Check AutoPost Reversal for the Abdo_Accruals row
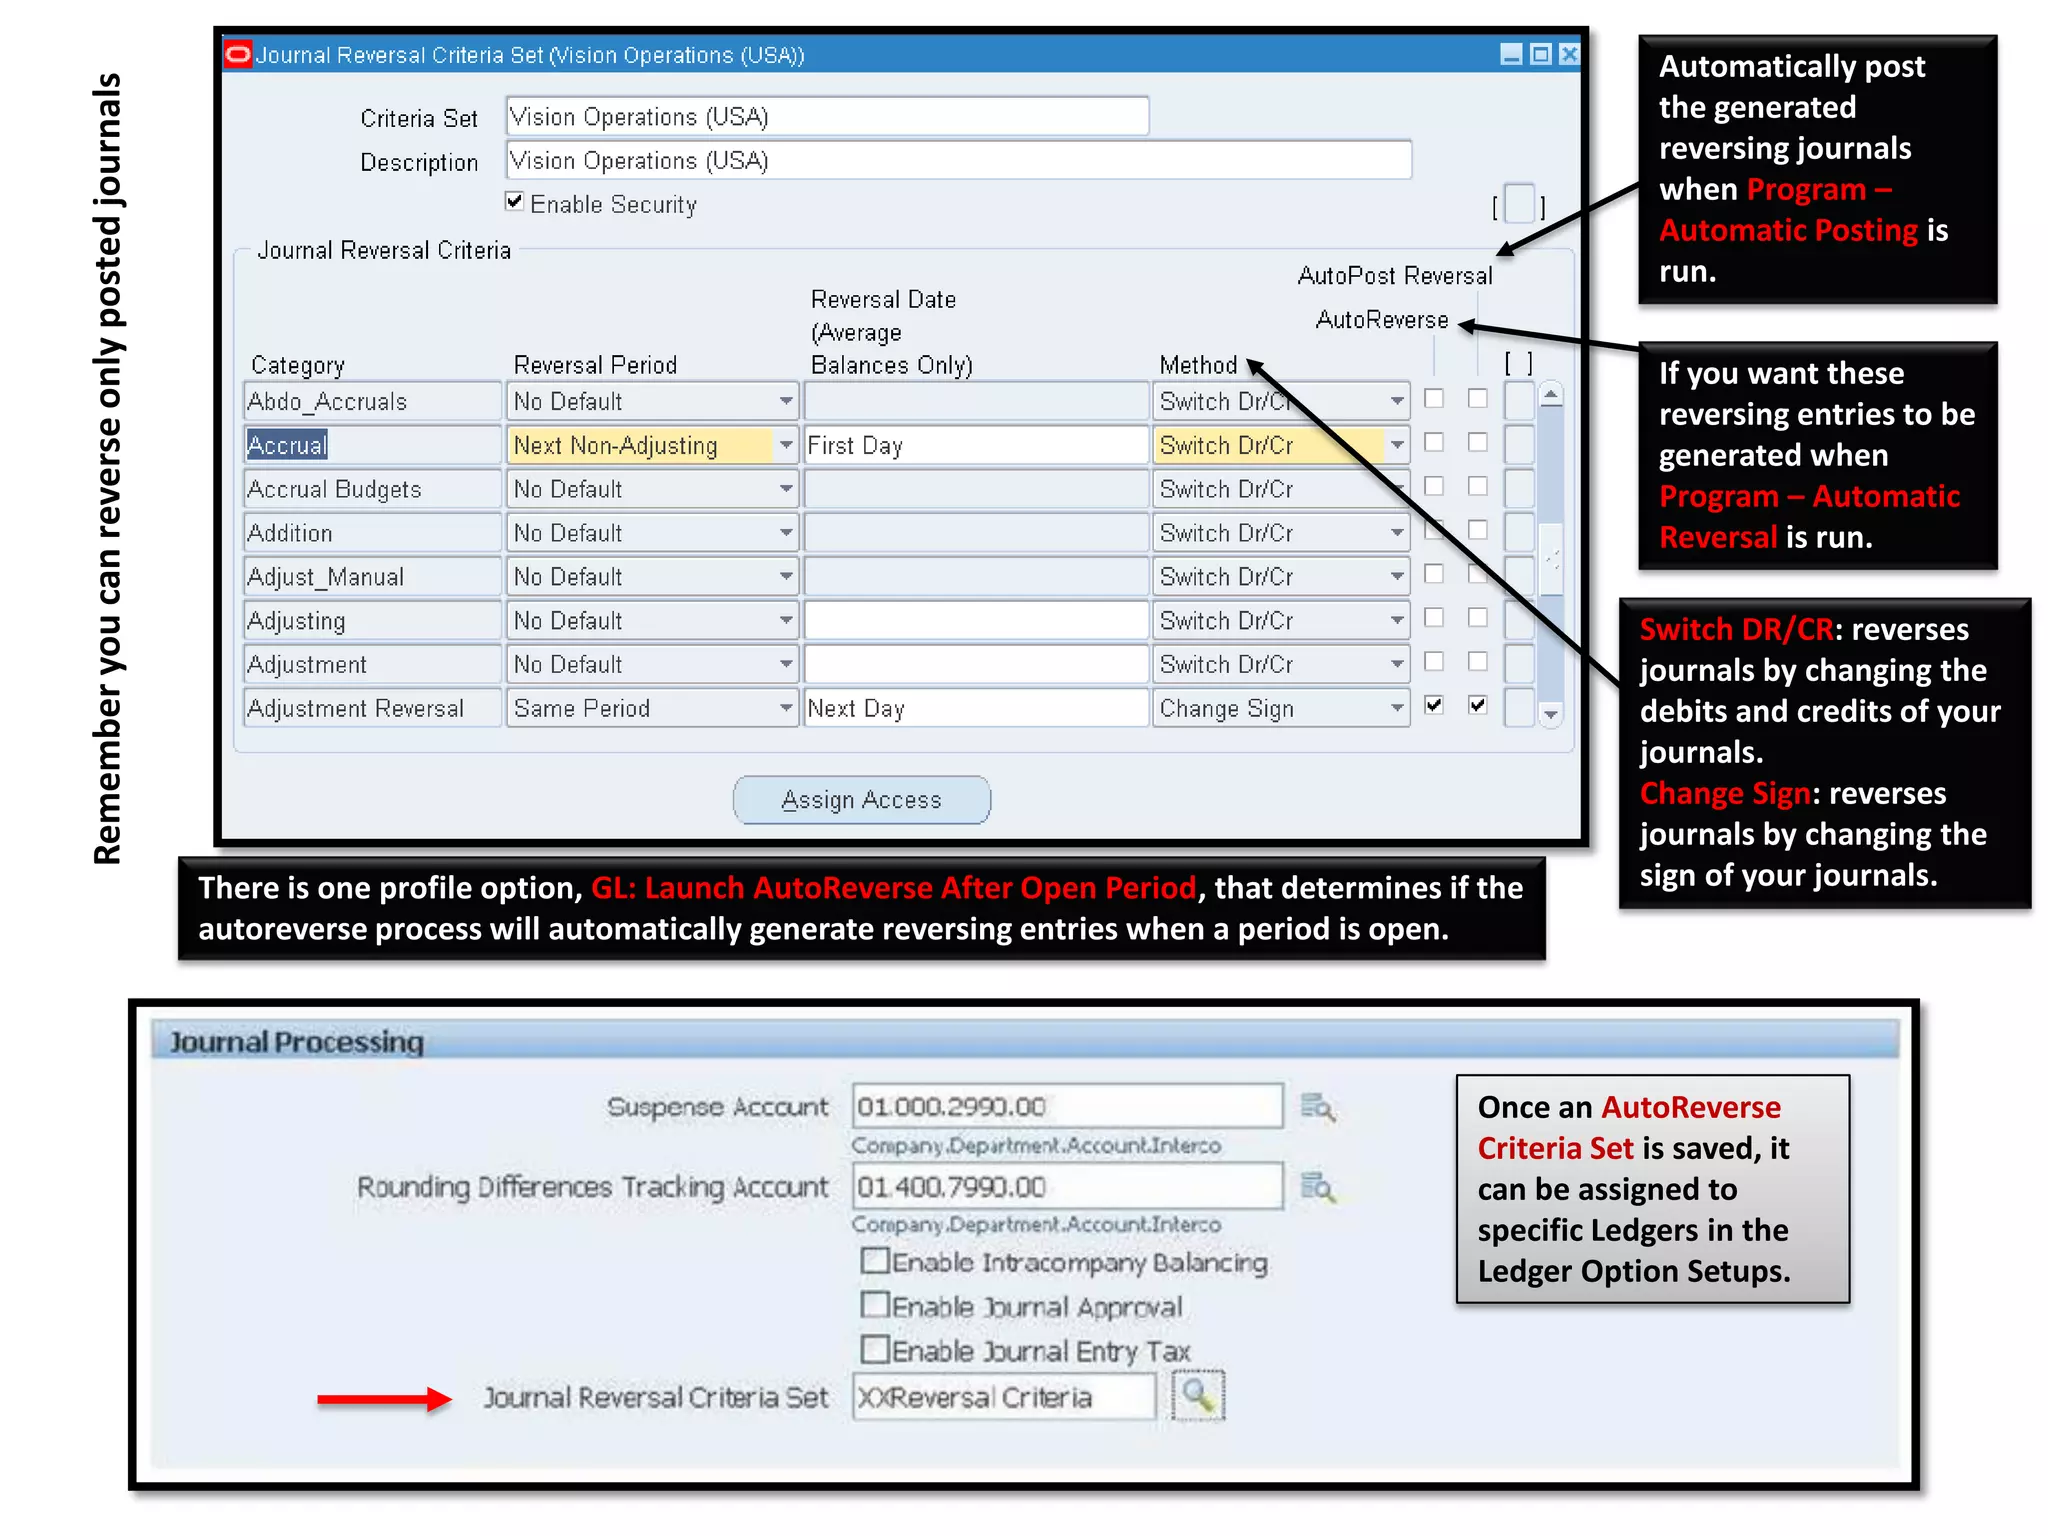The width and height of the screenshot is (2048, 1536). tap(1477, 398)
